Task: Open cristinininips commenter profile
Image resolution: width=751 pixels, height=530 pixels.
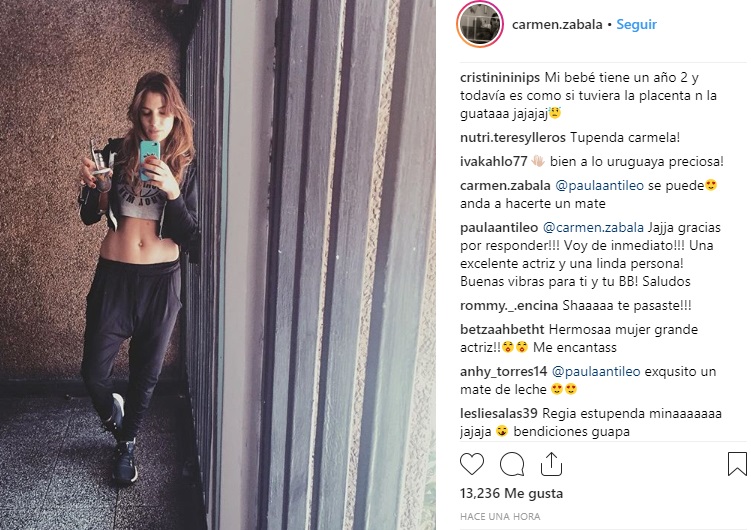Action: click(x=500, y=78)
